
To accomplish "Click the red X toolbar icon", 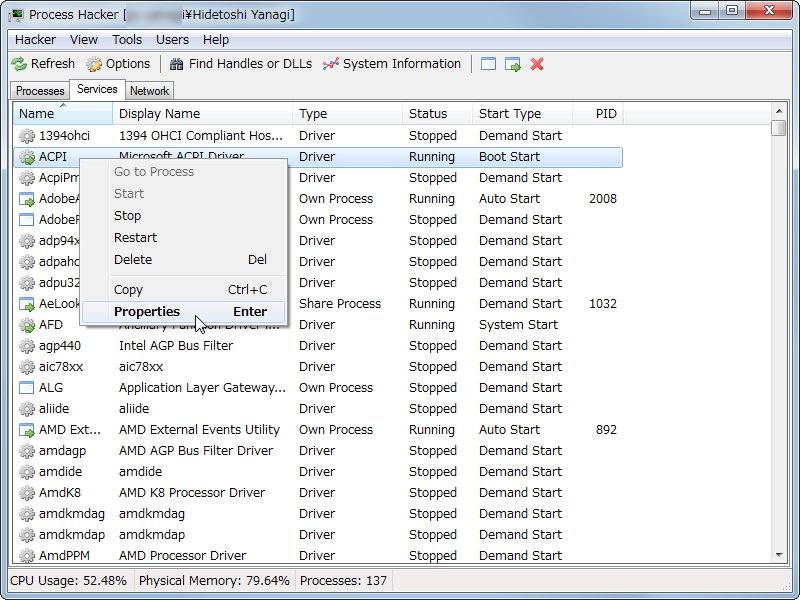I will click(537, 64).
